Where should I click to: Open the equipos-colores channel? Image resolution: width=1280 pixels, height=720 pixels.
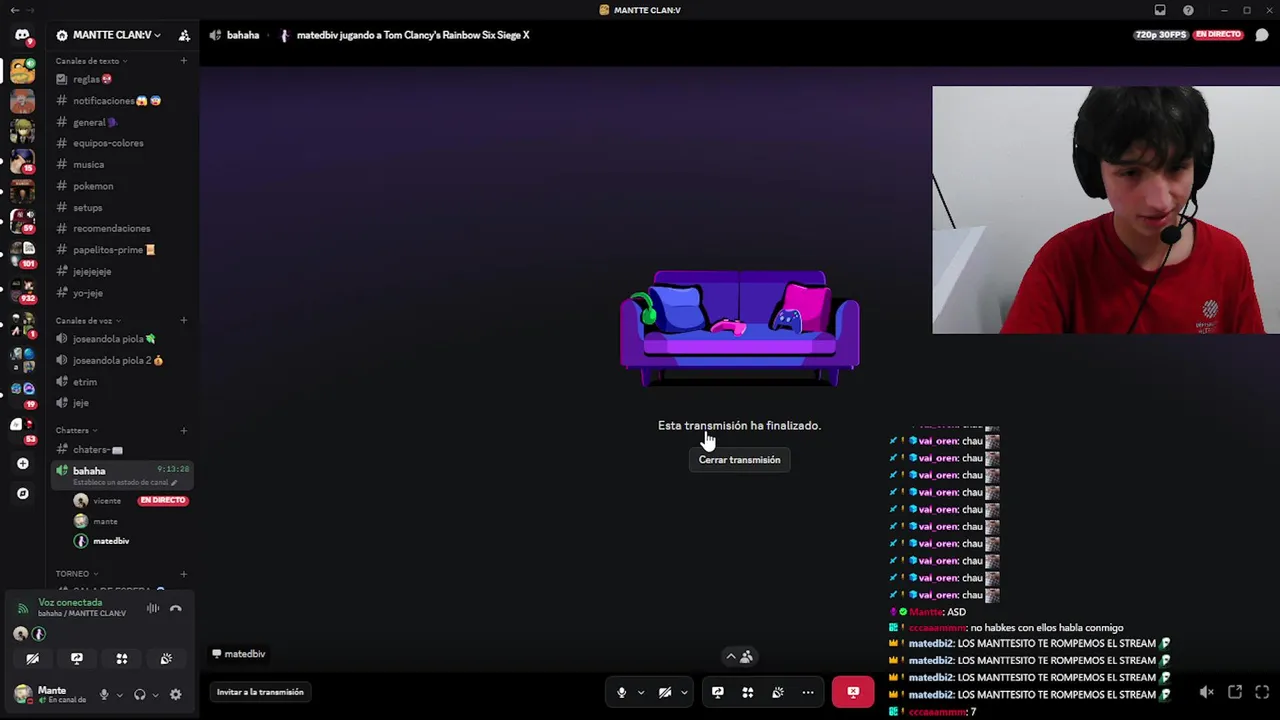point(122,143)
